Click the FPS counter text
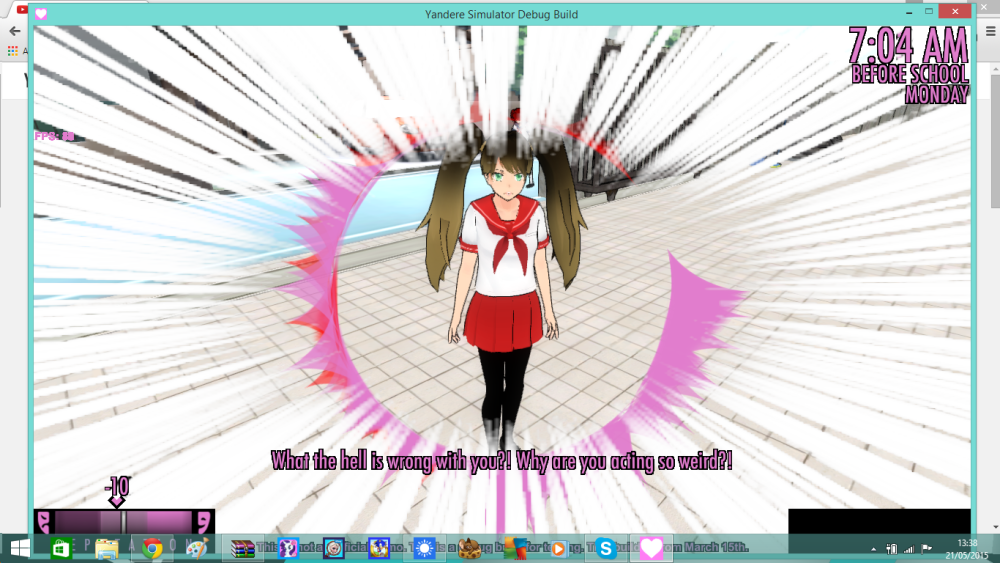Image resolution: width=1000 pixels, height=563 pixels. coord(54,136)
